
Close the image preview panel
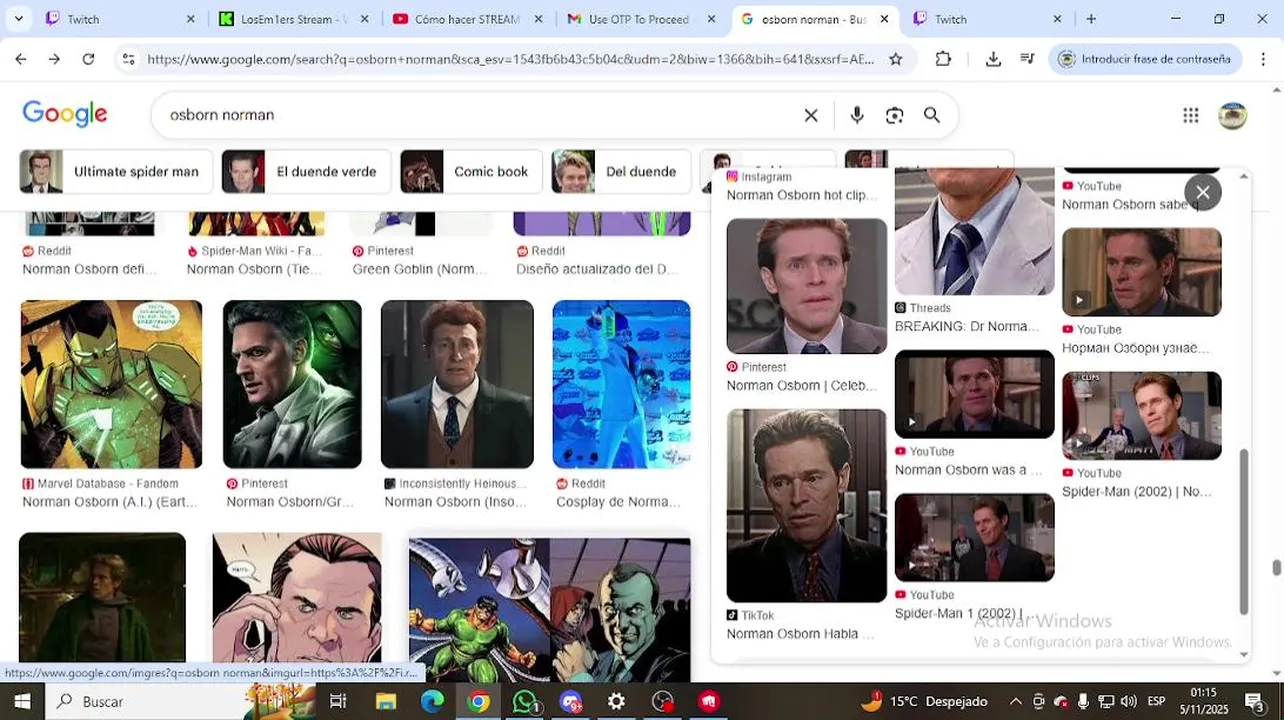tap(1203, 192)
